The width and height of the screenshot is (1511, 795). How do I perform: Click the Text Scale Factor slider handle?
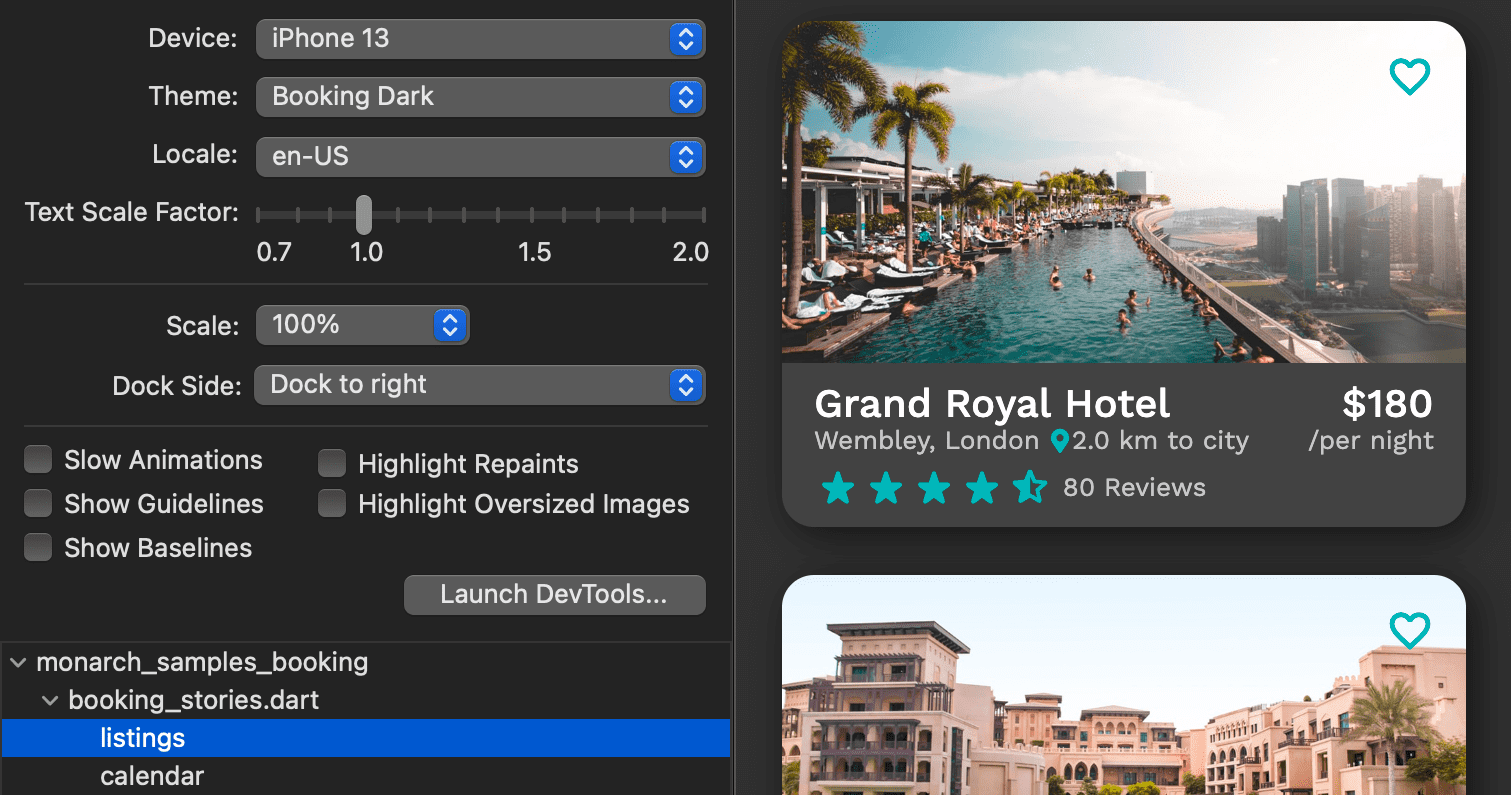(364, 215)
